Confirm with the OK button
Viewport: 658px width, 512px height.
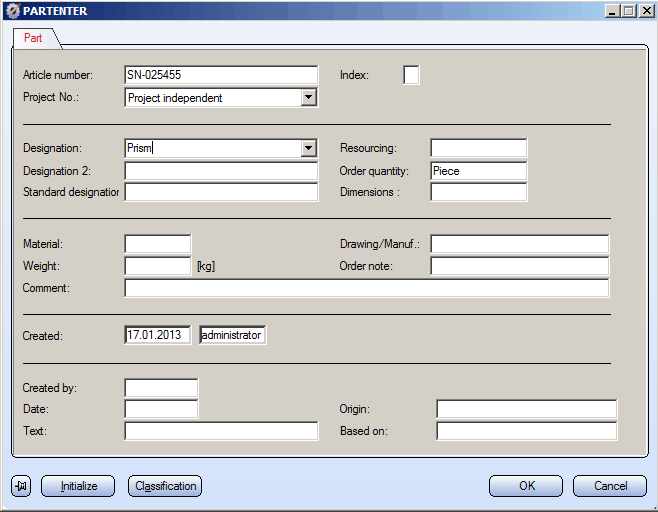526,486
